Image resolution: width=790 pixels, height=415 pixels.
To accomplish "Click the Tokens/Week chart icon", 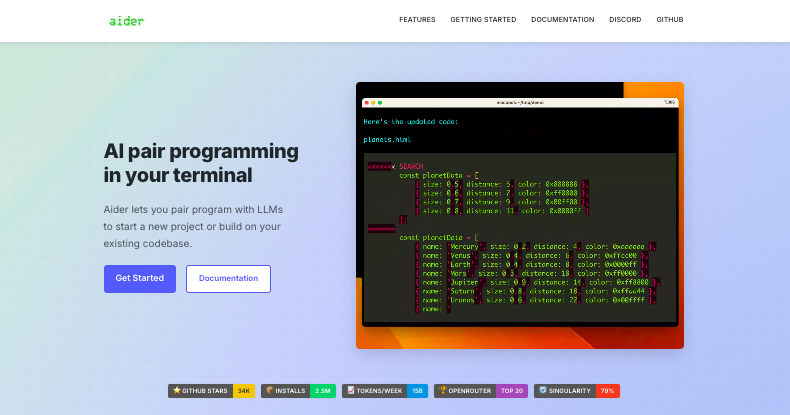I will pyautogui.click(x=351, y=390).
